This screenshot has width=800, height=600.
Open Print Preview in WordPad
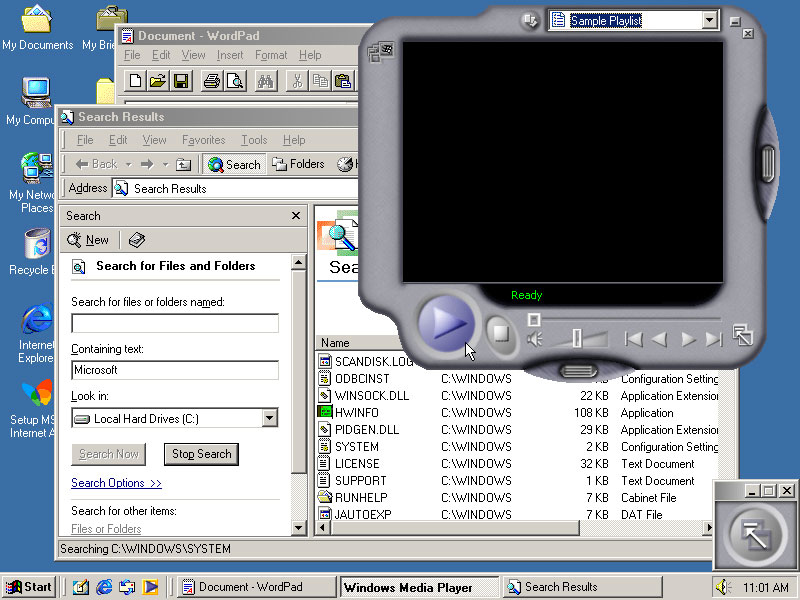pos(235,81)
